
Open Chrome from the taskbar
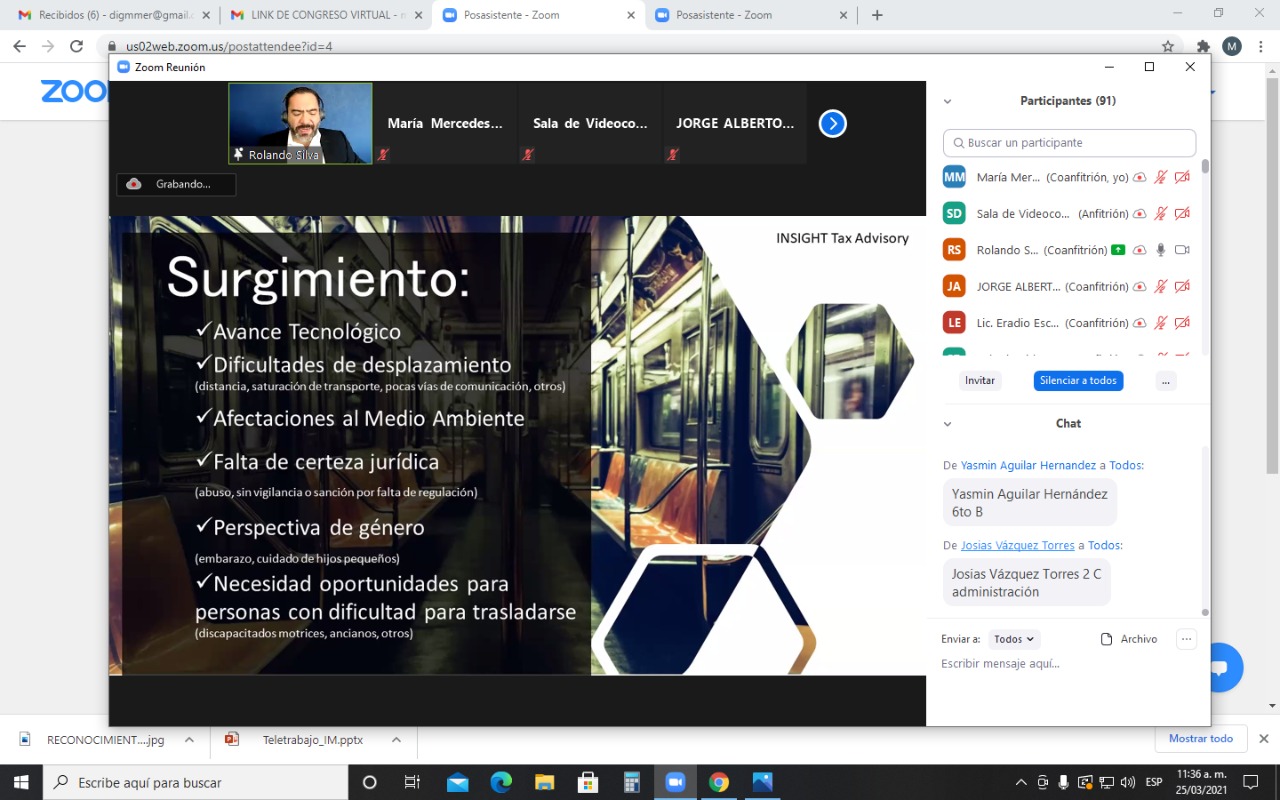click(x=719, y=782)
